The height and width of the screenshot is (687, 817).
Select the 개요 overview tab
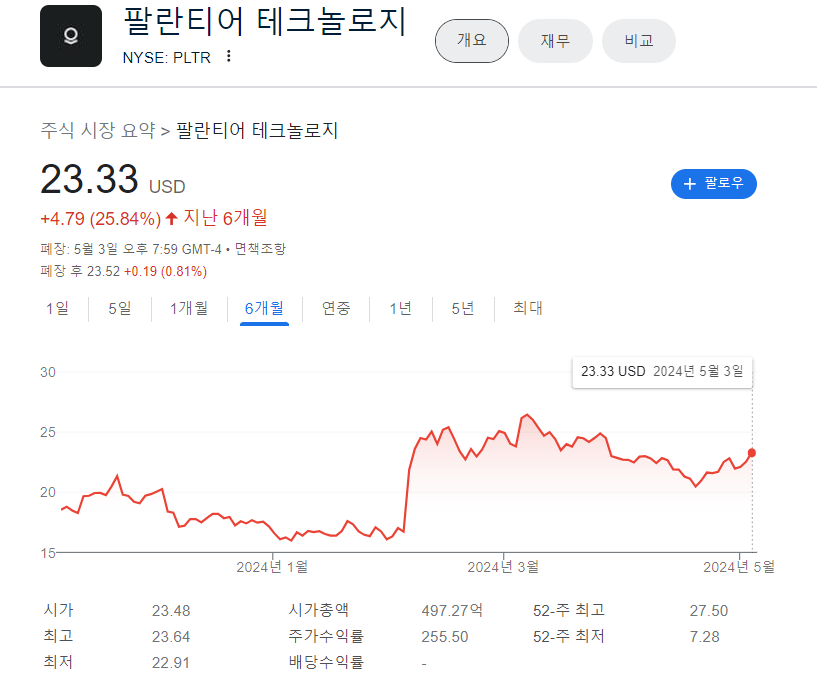tap(472, 41)
